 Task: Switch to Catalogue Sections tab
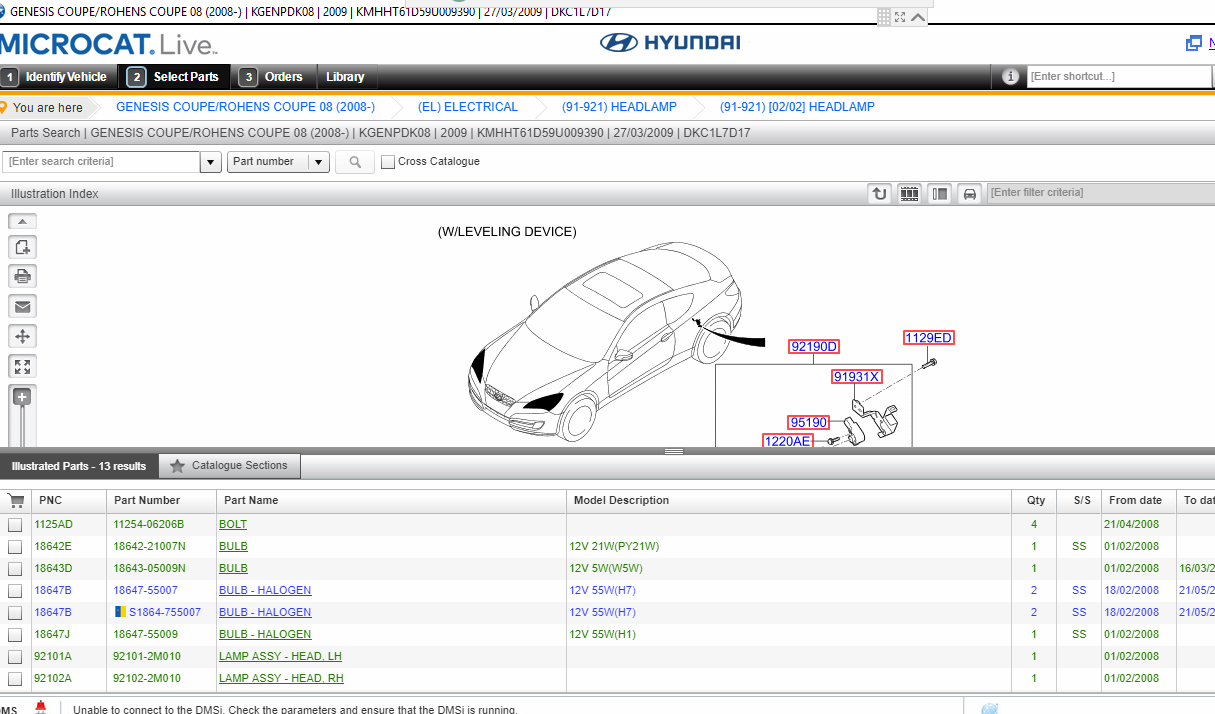[x=229, y=466]
